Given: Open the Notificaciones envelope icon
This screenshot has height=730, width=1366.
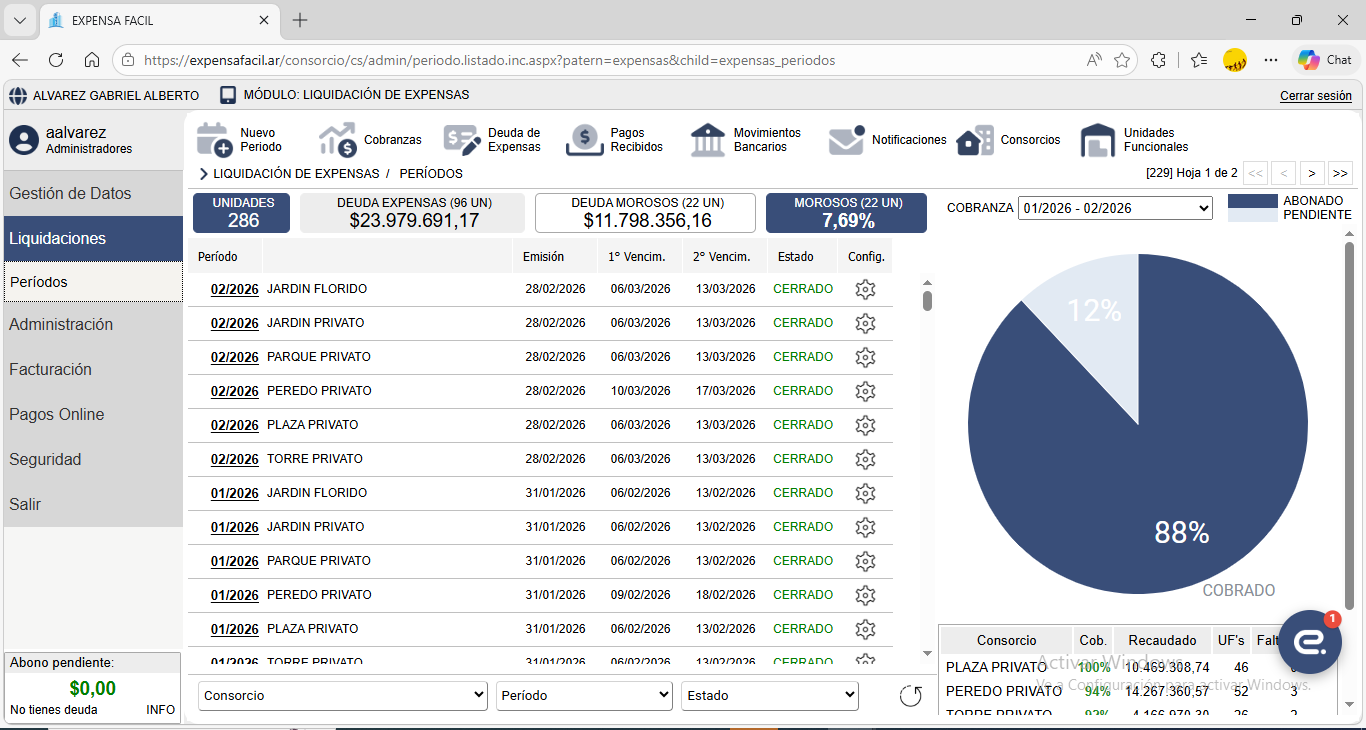Looking at the screenshot, I should click(846, 140).
